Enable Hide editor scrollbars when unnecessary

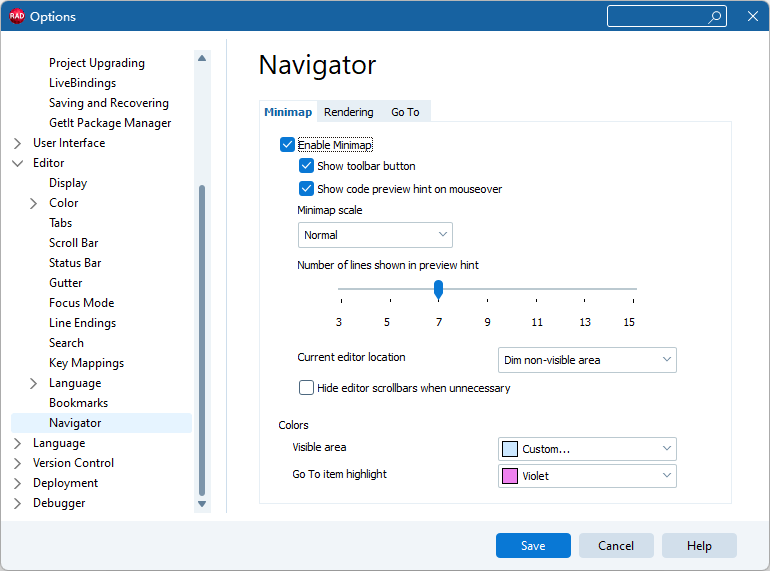pyautogui.click(x=306, y=388)
